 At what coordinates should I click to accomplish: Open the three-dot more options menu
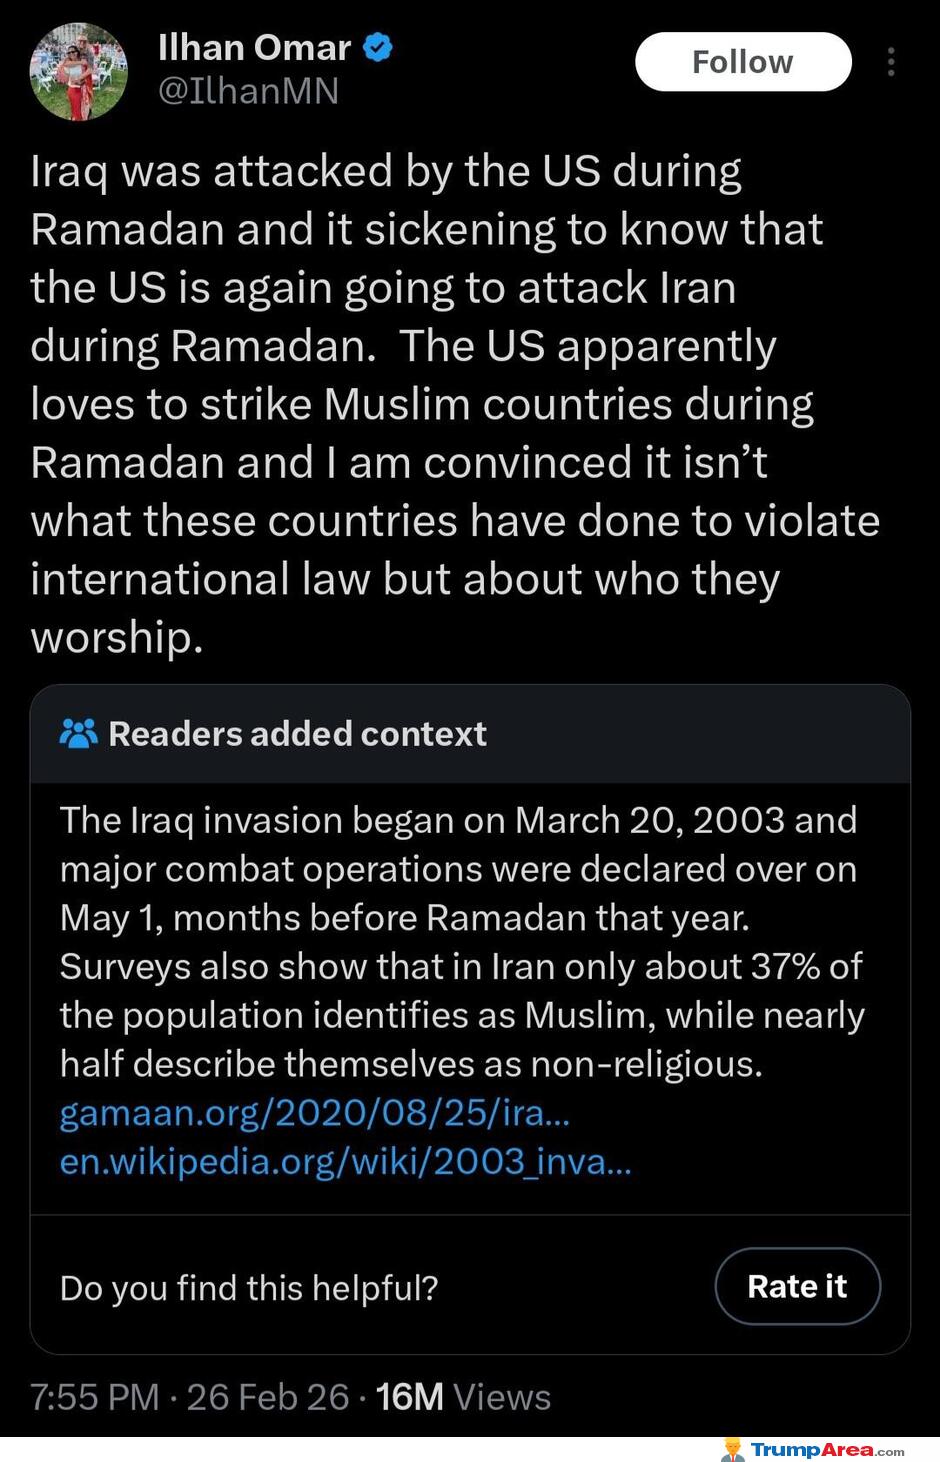[890, 62]
